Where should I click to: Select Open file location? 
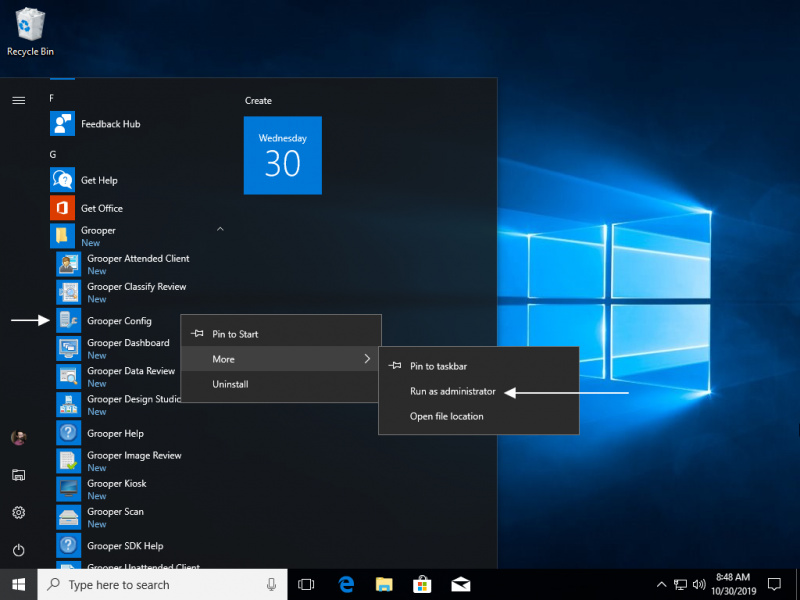click(446, 417)
